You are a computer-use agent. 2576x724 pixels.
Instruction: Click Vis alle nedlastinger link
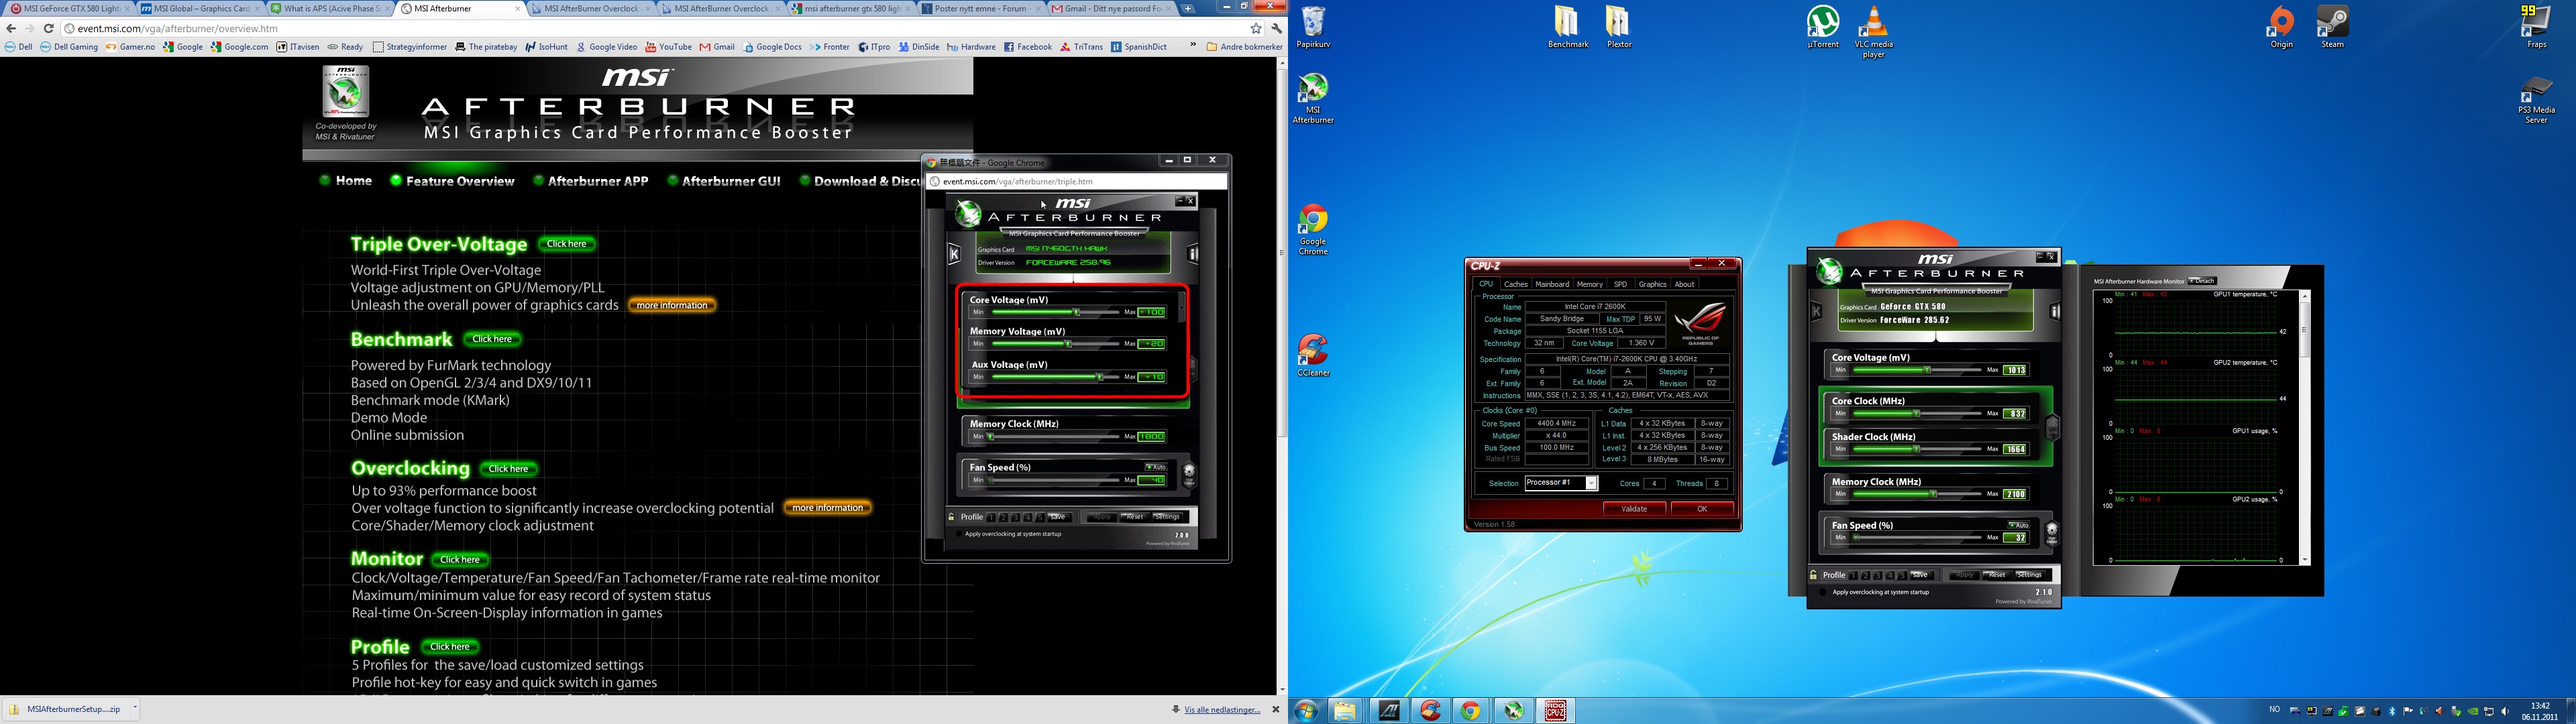(x=1222, y=710)
